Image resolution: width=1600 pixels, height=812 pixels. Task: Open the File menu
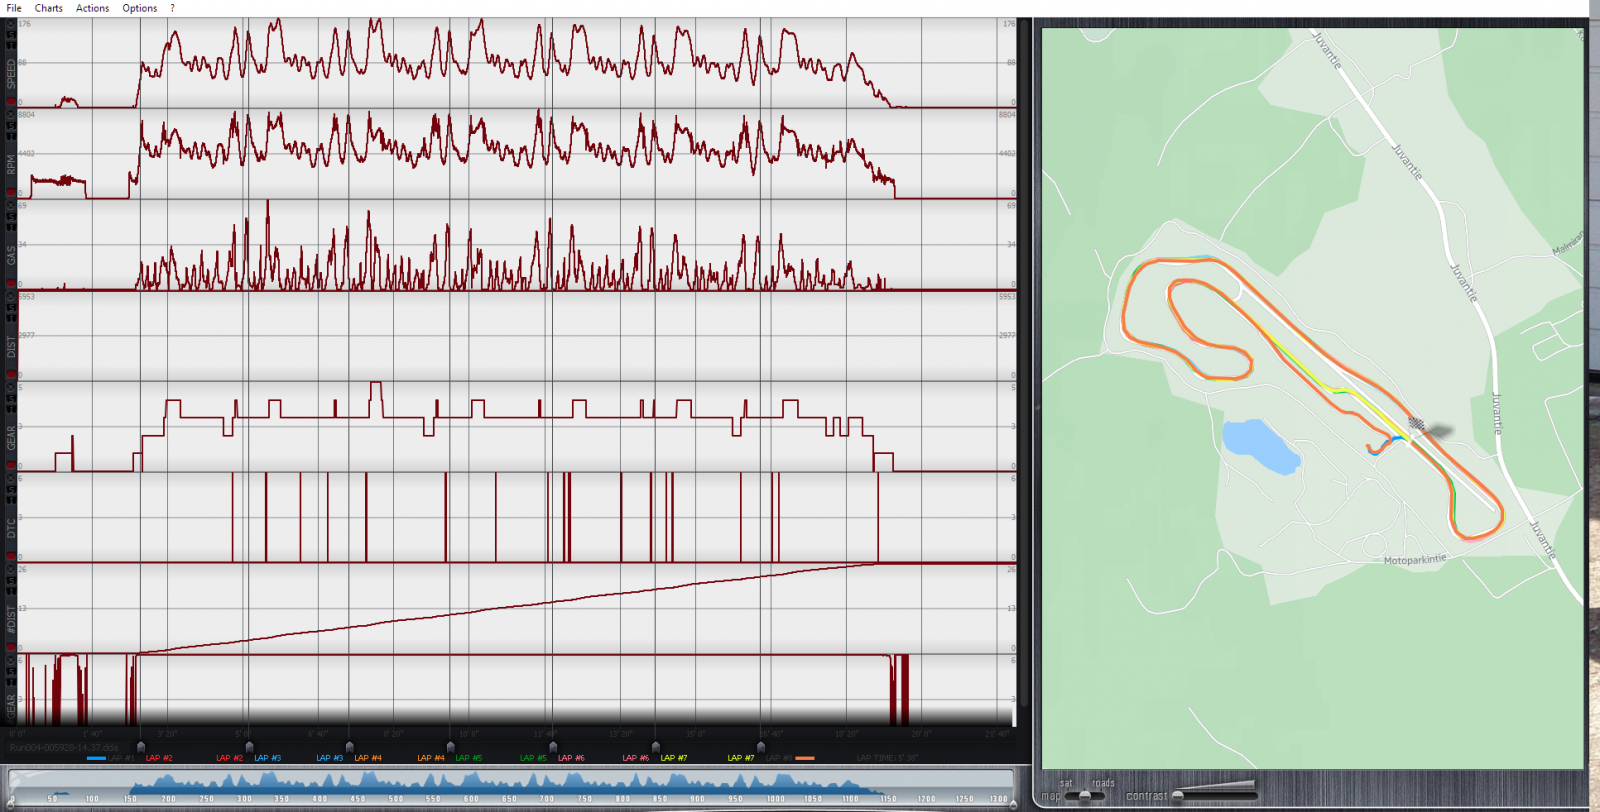[x=14, y=8]
